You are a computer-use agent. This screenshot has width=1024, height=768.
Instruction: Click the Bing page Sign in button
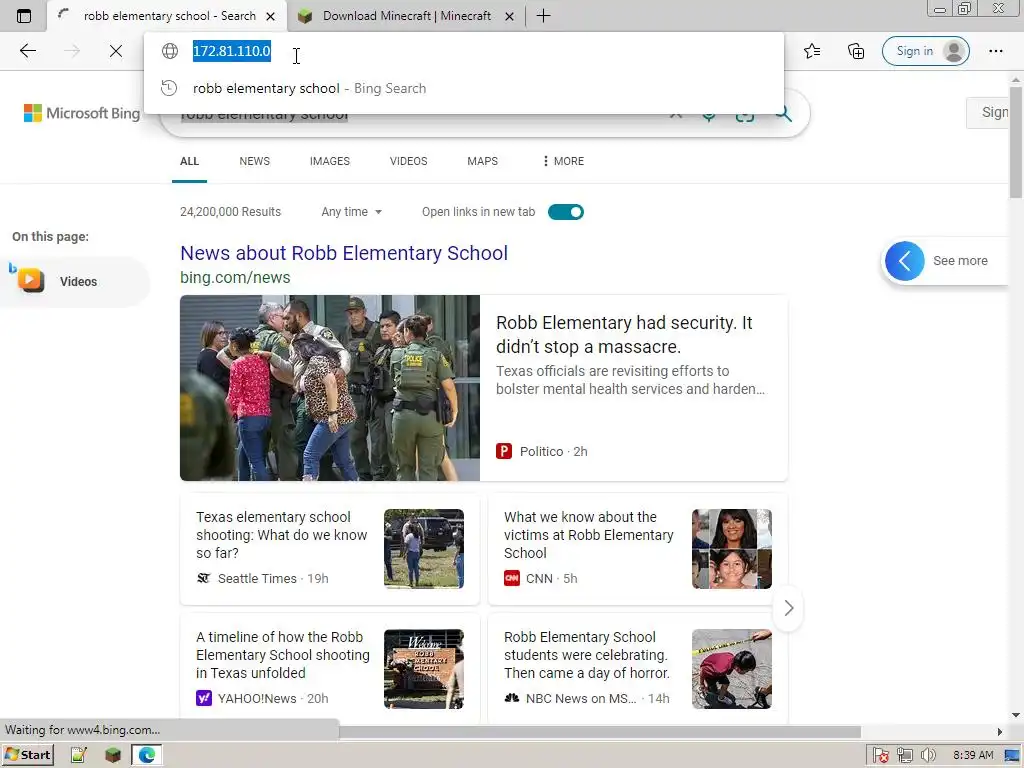(989, 112)
